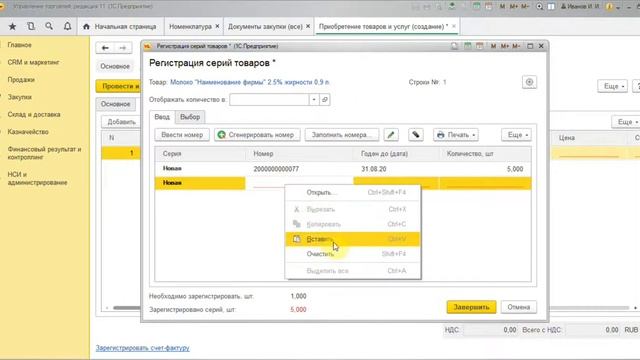This screenshot has height=360, width=640.
Task: Select the cell with number 2000000000077
Action: (x=299, y=169)
